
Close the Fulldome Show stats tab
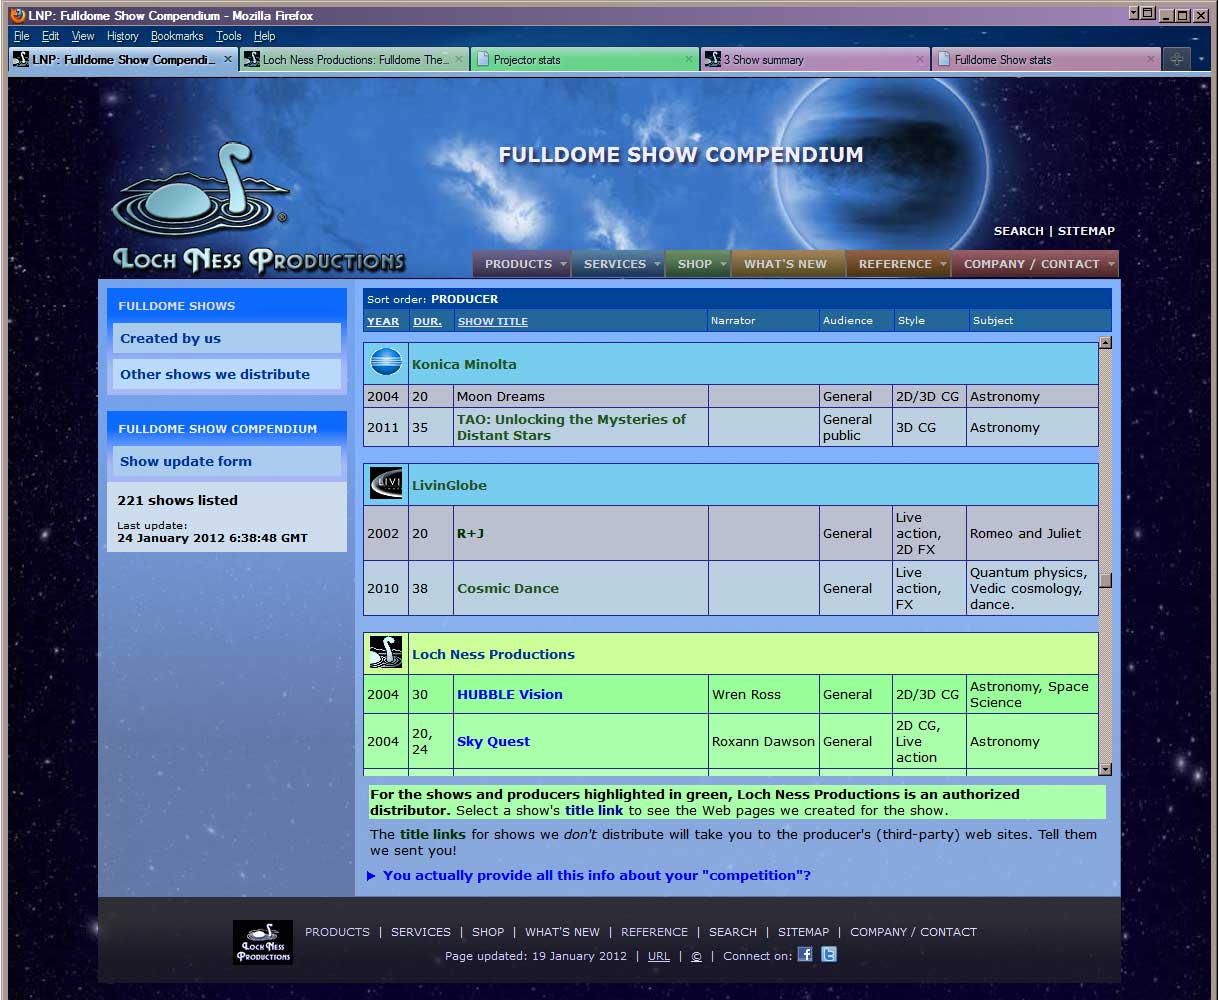coord(1150,59)
